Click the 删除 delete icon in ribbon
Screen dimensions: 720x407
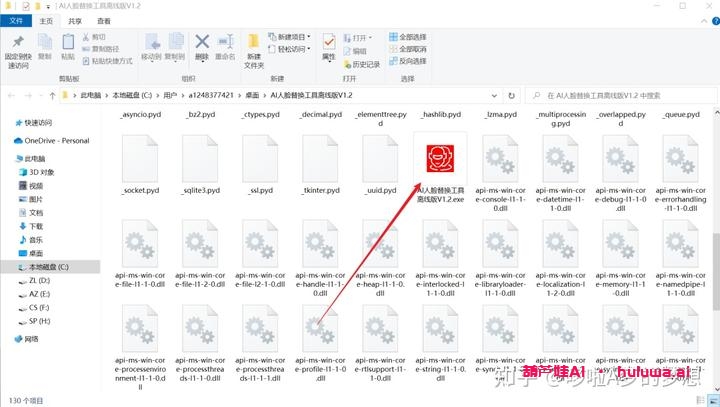tap(202, 44)
